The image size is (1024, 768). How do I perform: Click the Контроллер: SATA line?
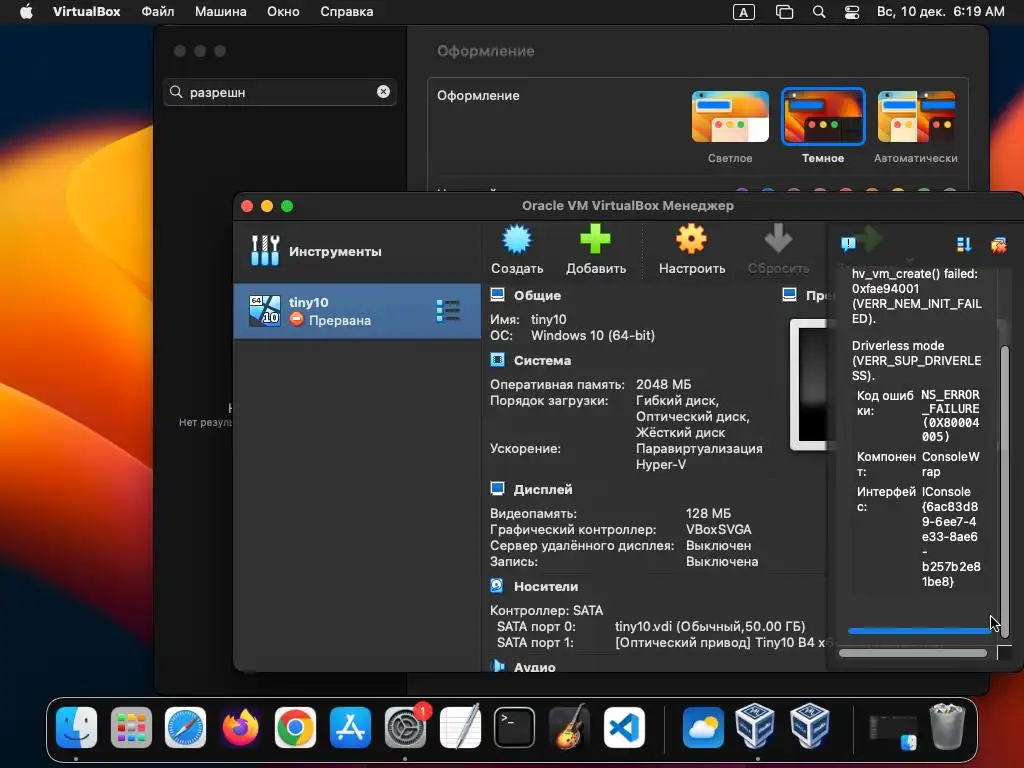tap(547, 611)
